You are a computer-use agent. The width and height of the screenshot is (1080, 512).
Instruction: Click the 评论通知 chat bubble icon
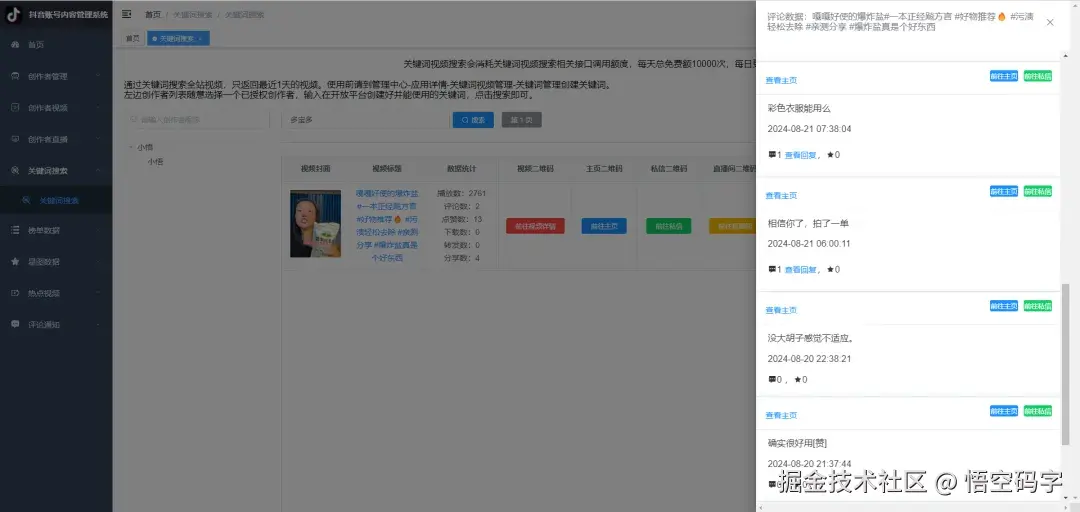[x=15, y=324]
